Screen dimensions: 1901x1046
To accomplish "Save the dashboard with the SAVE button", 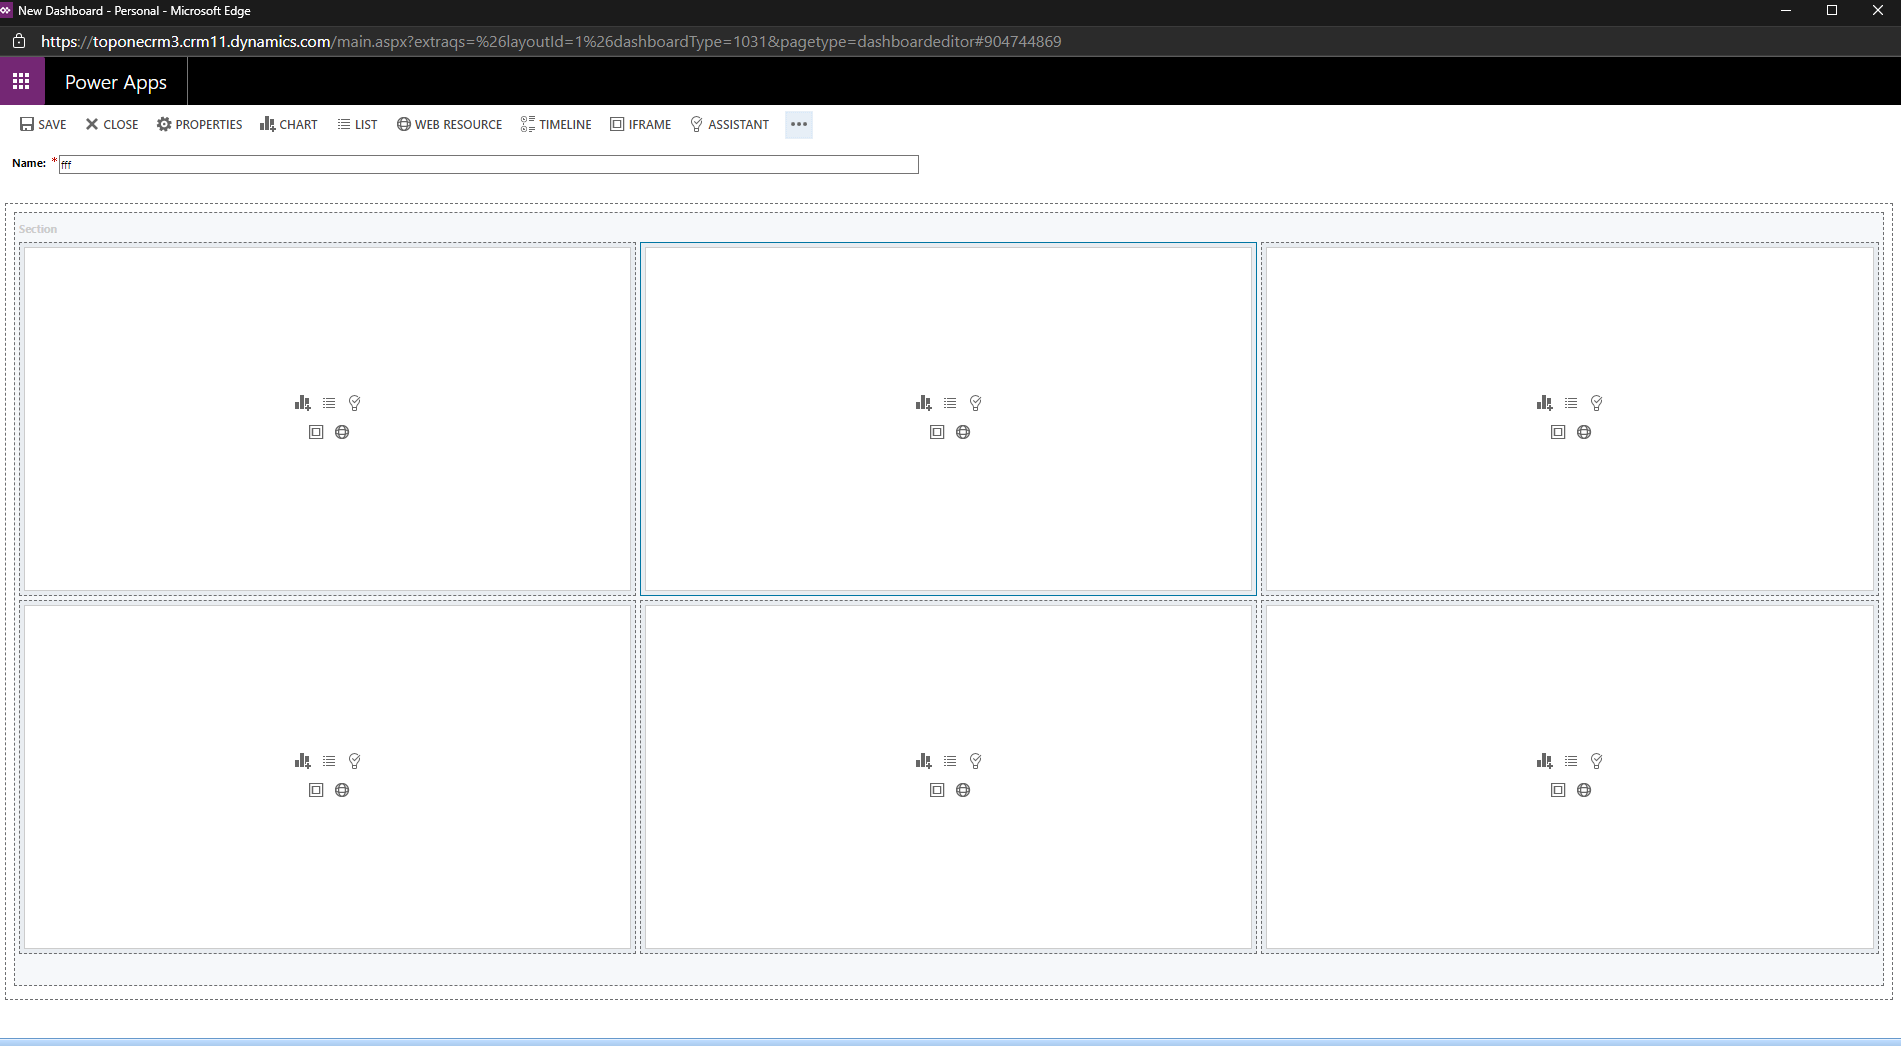I will (43, 124).
